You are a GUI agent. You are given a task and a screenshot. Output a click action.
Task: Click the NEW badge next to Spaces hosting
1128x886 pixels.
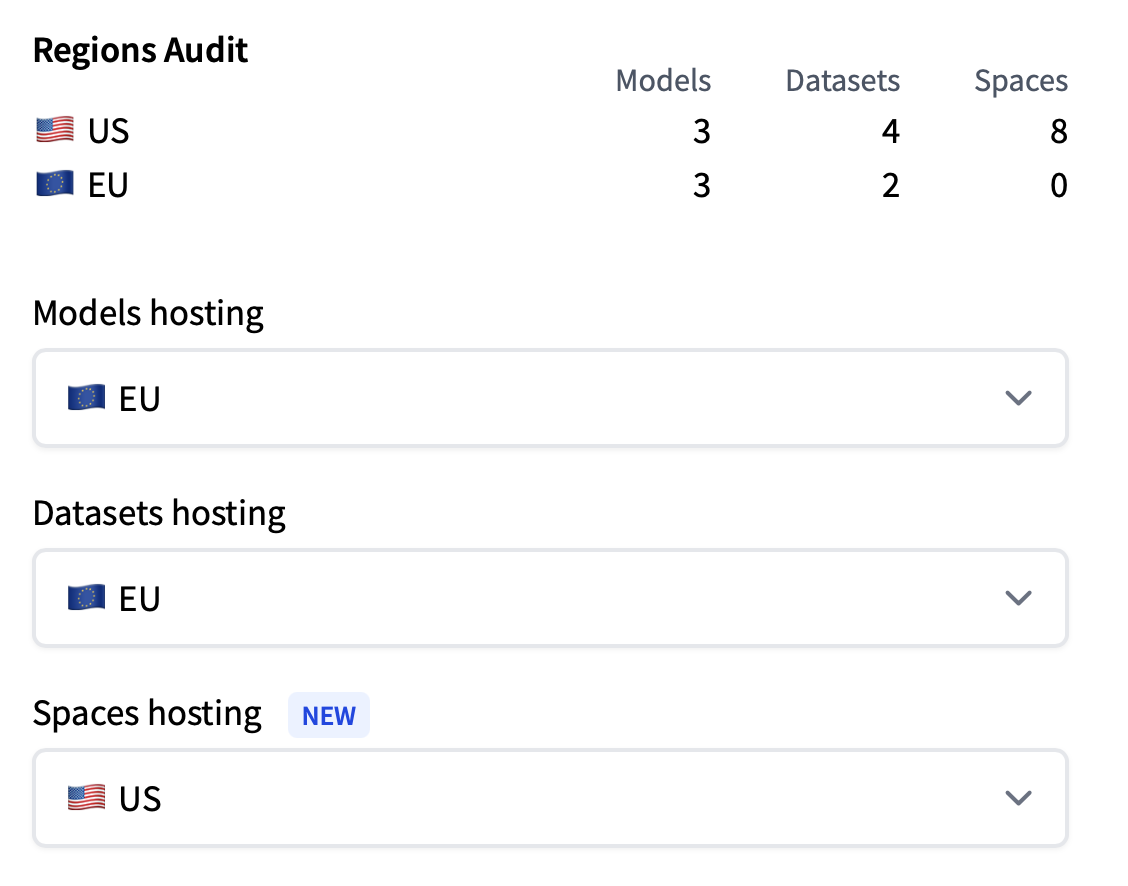329,714
